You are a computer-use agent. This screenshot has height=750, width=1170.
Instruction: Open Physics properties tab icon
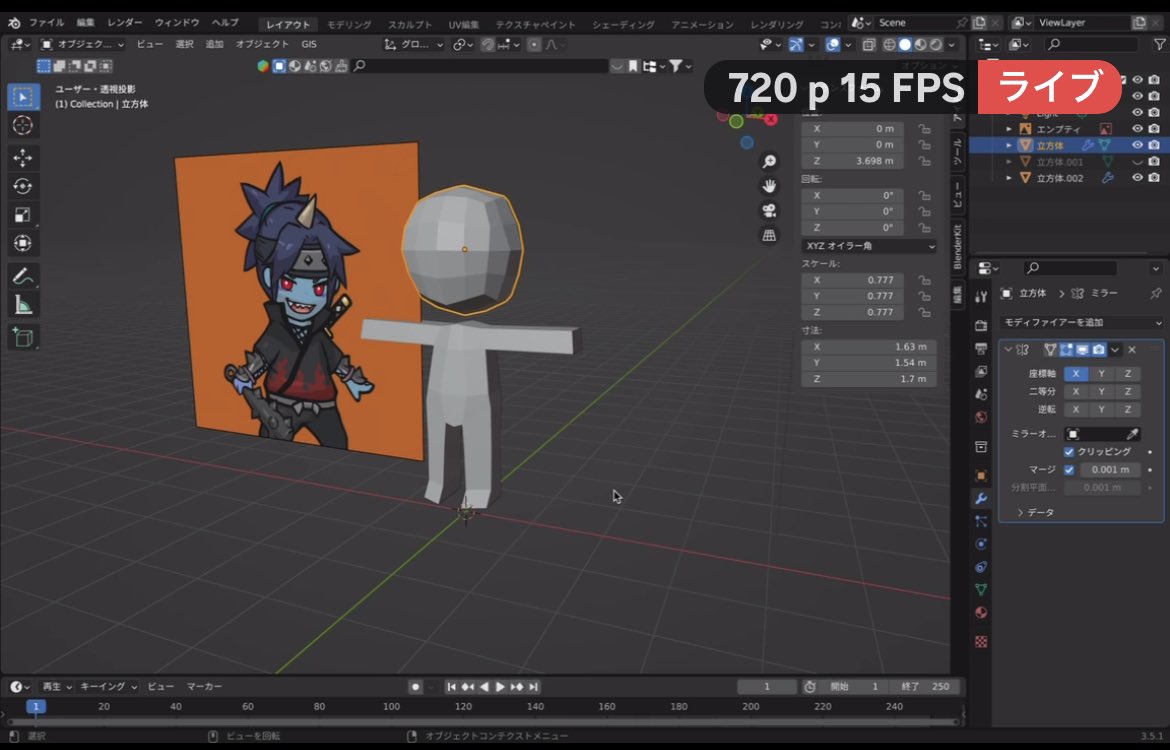[981, 544]
